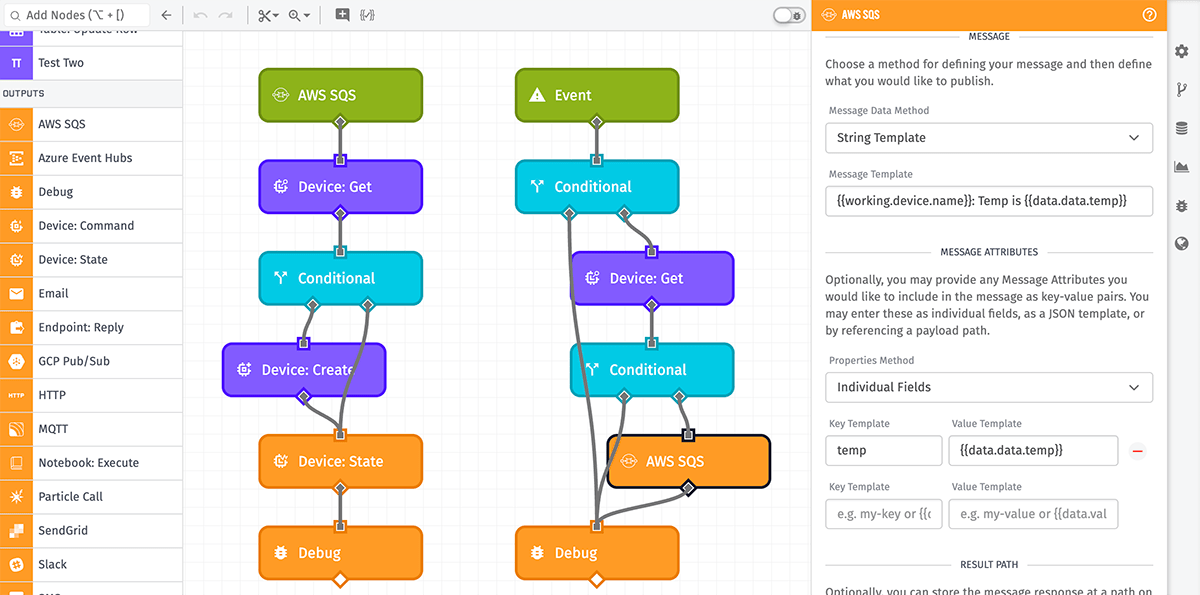The height and width of the screenshot is (595, 1200).
Task: Expand the zoom options dropdown arrow
Action: coord(306,15)
